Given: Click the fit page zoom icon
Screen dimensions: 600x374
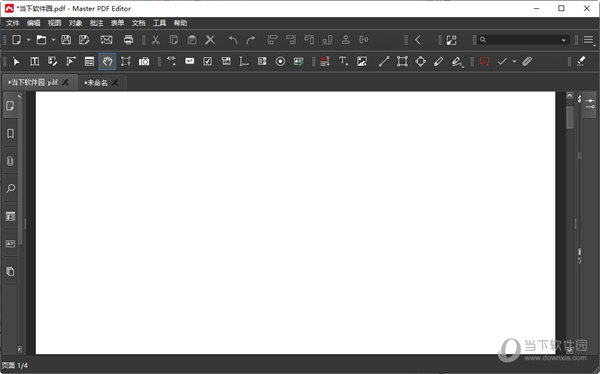Looking at the screenshot, I should 452,40.
